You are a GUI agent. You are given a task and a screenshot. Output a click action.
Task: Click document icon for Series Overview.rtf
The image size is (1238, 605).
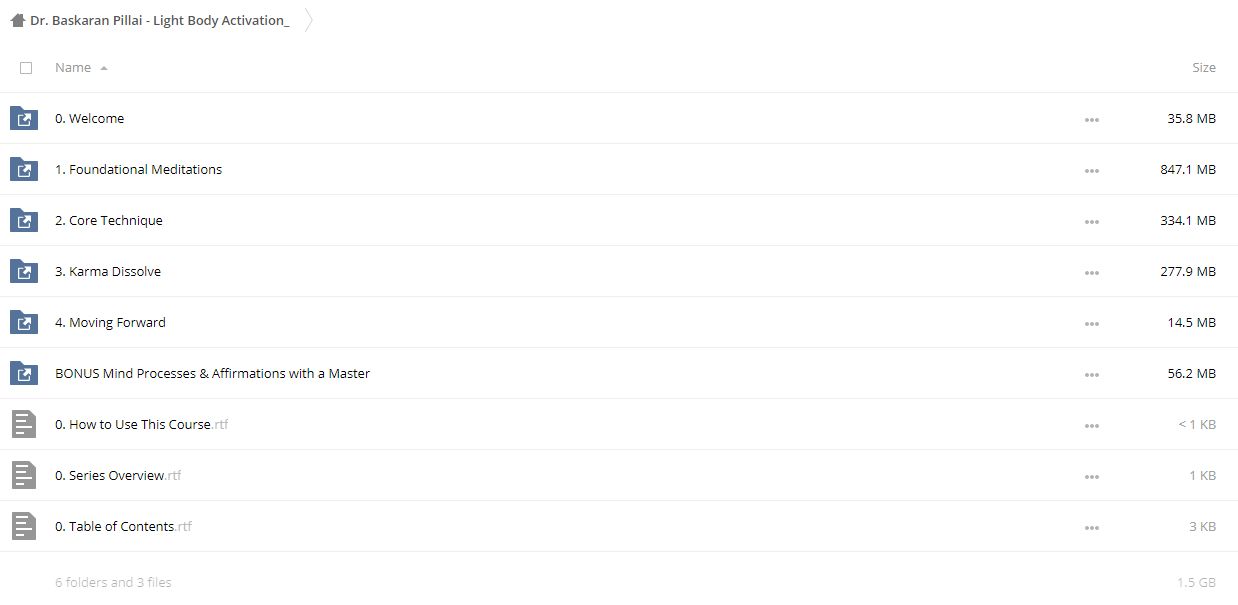click(x=24, y=475)
